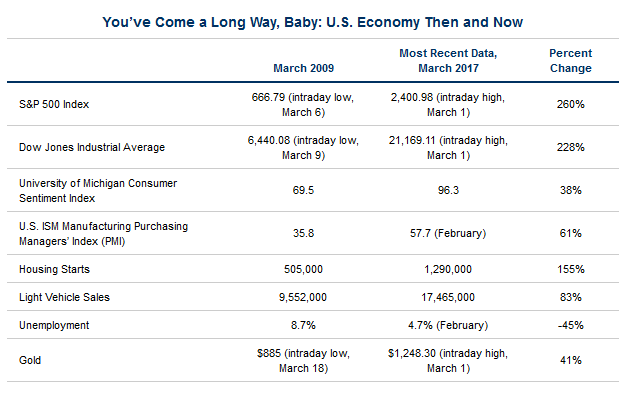Image resolution: width=632 pixels, height=395 pixels.
Task: Select the 57.7 (February) PMI value
Action: click(448, 233)
